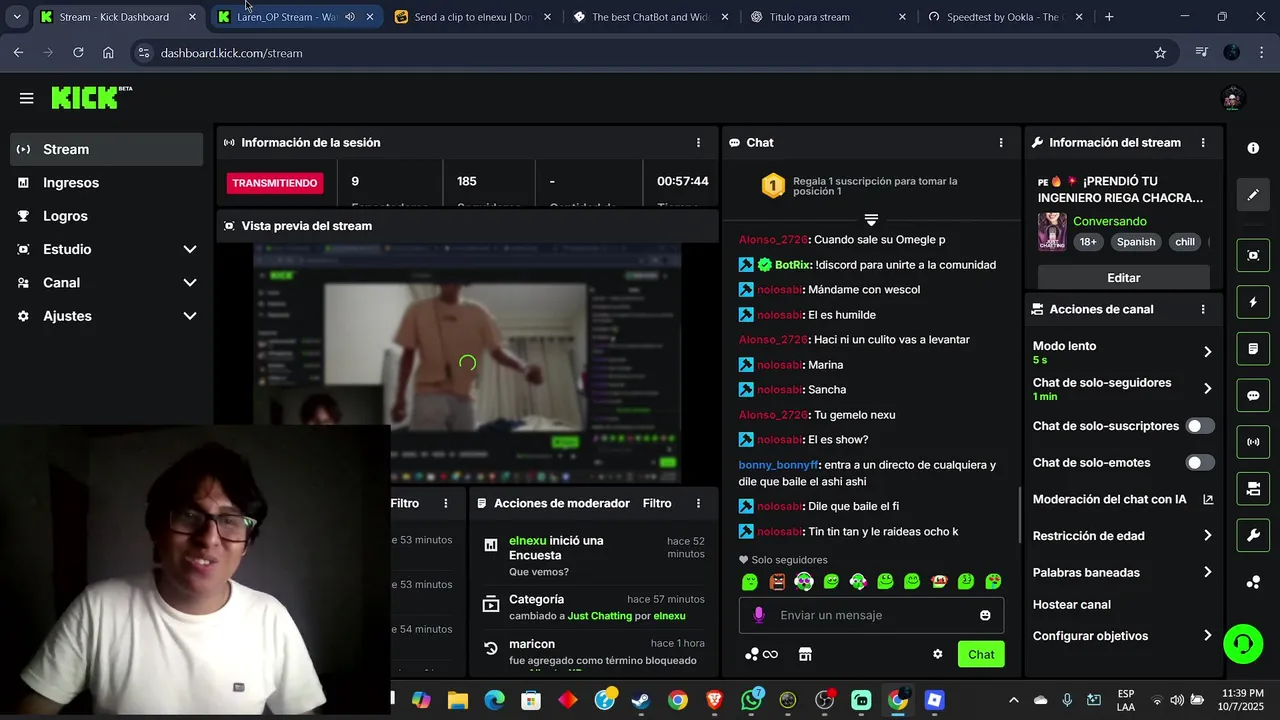
Task: Open WhatsApp from the taskbar
Action: click(751, 700)
